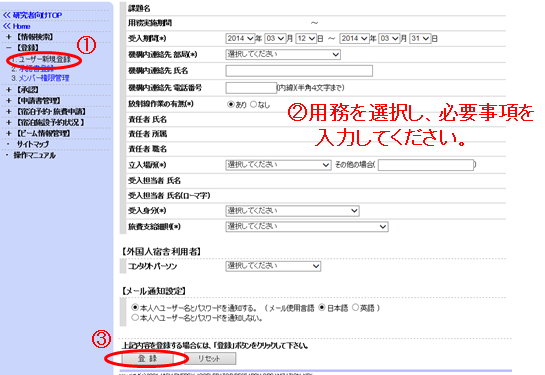Open the コンタクトパーソン dropdown
The image size is (545, 375).
coord(273,266)
